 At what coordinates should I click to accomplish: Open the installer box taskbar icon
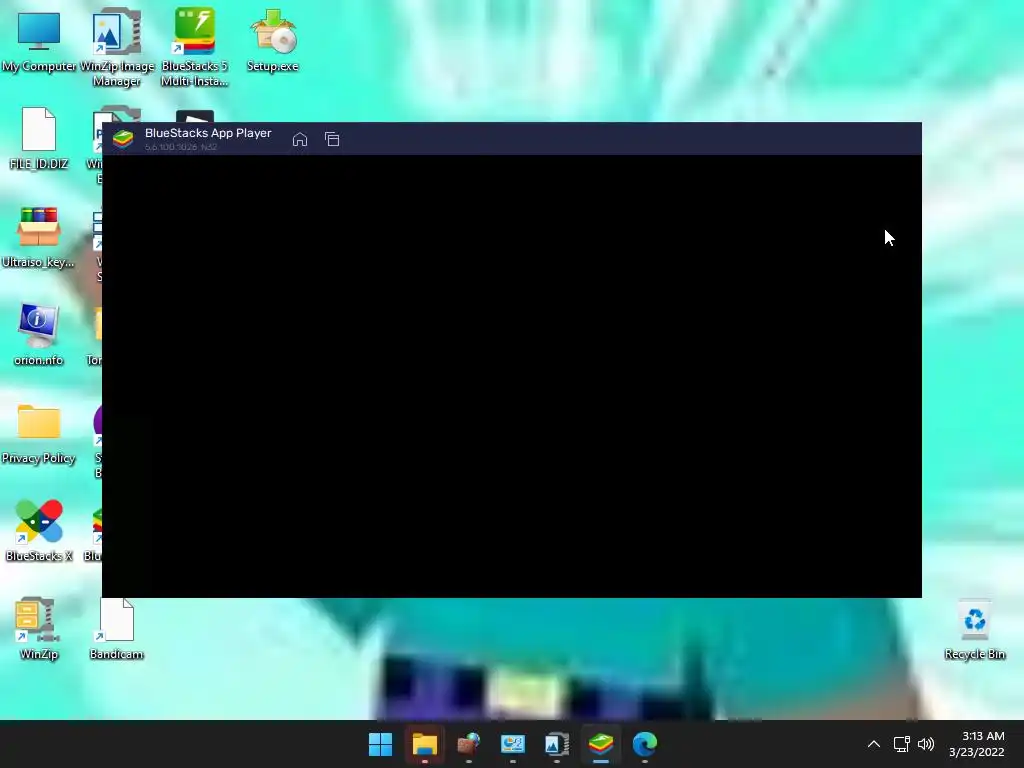point(469,744)
